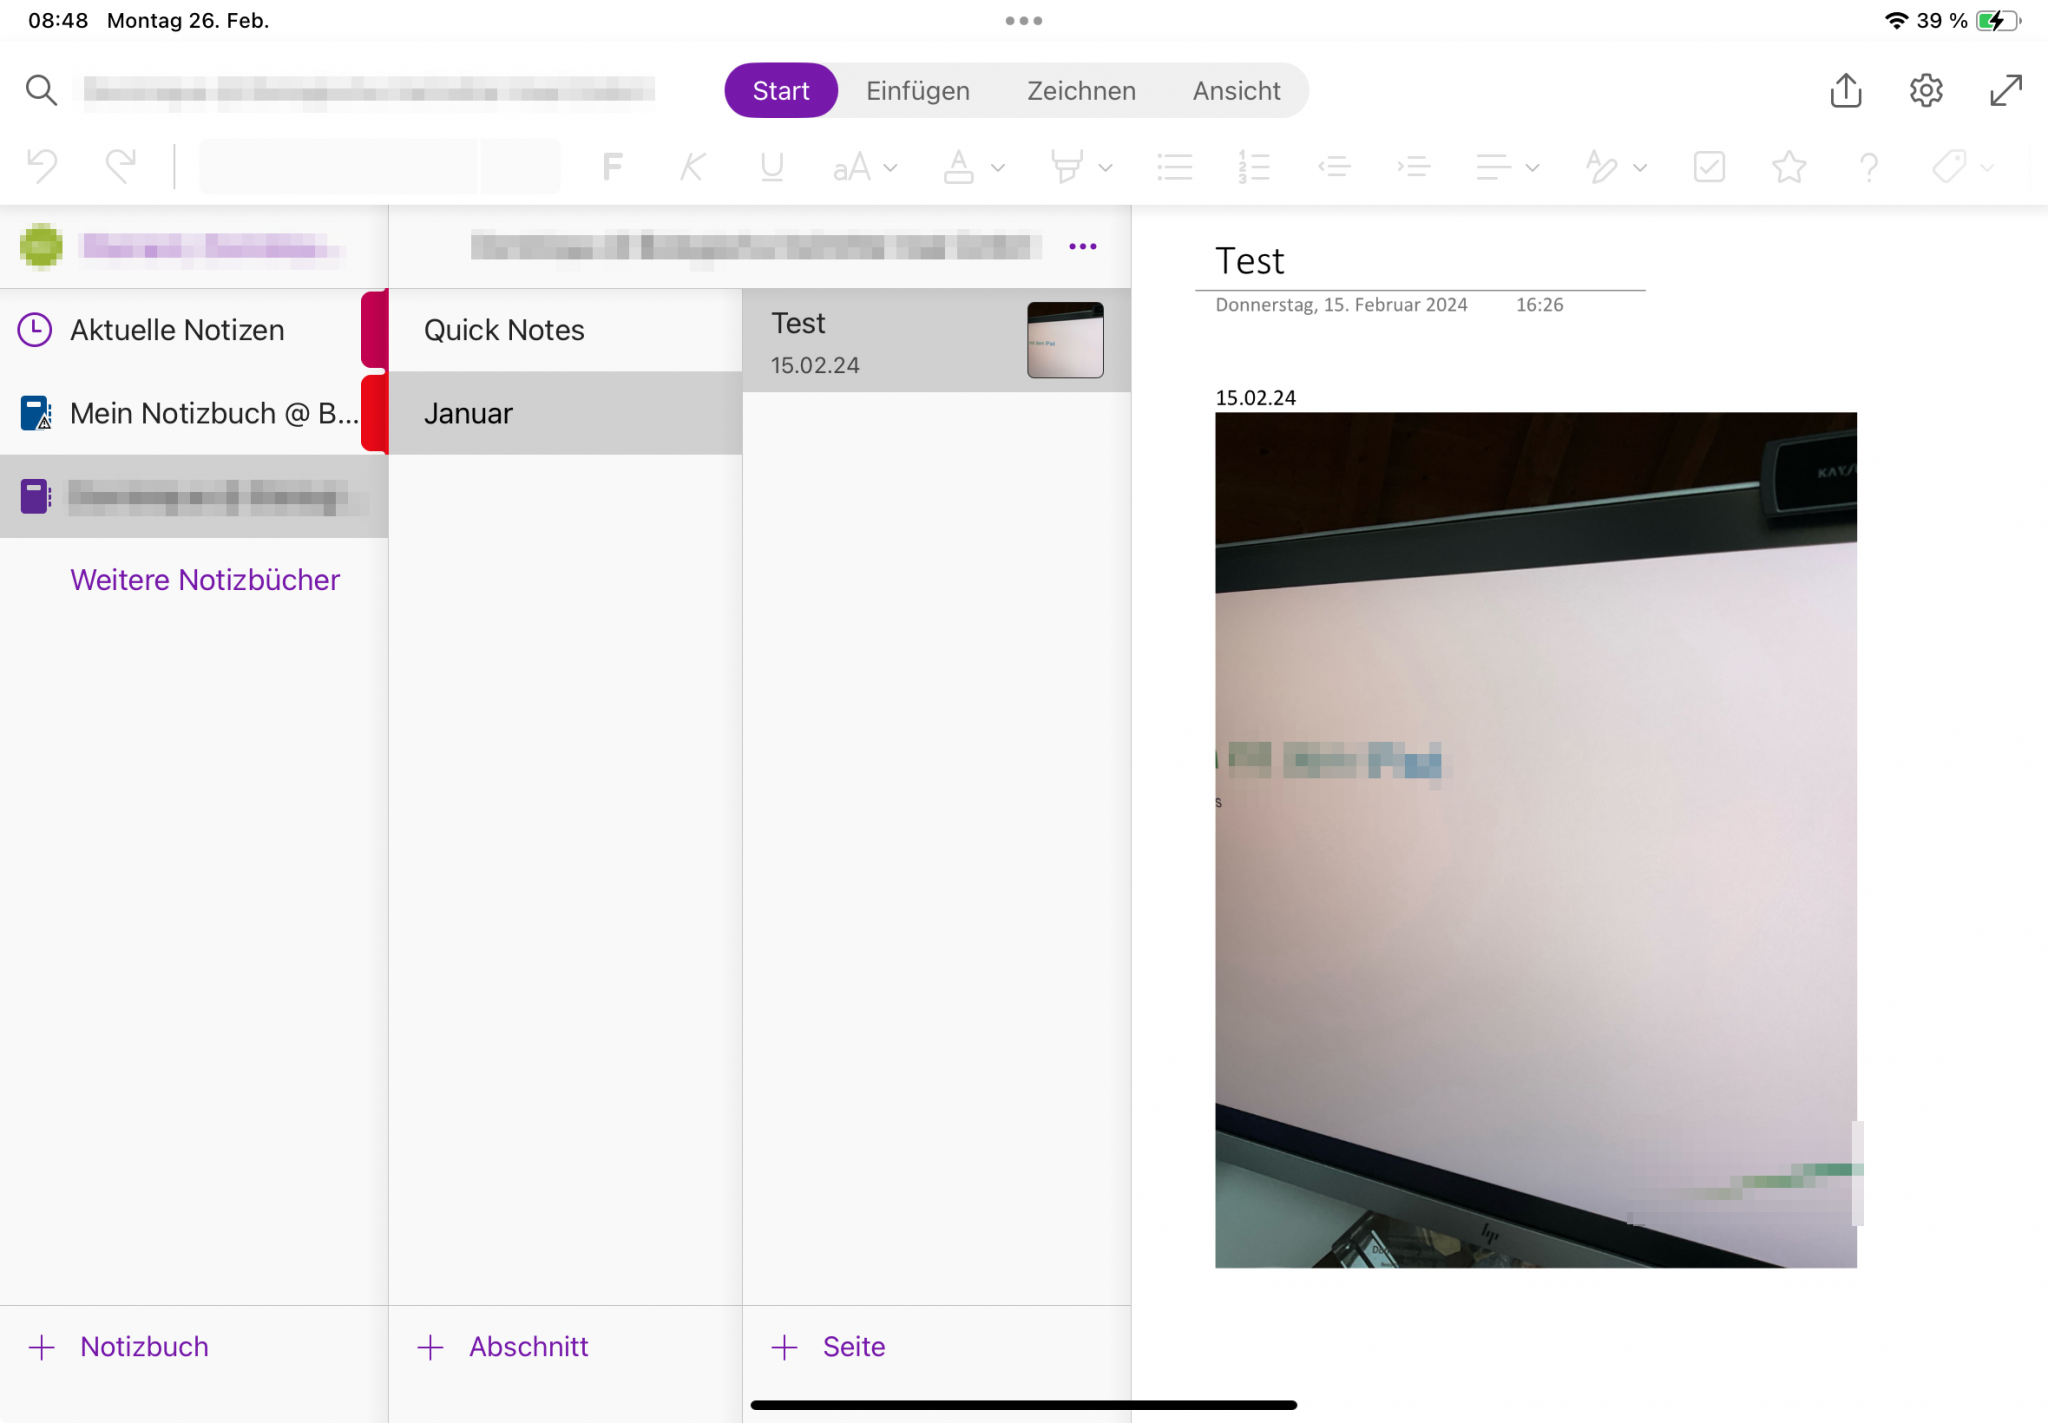Open the share sheet

[x=1845, y=90]
